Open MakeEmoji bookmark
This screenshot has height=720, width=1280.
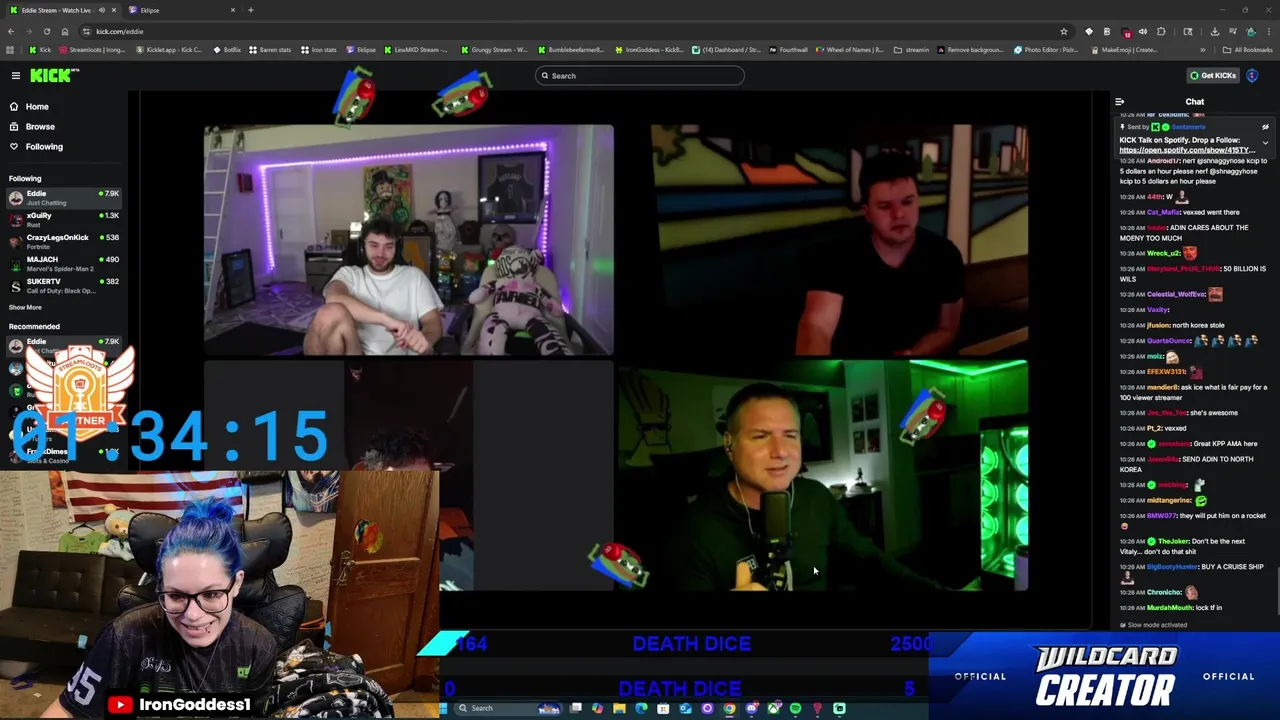[x=1124, y=50]
